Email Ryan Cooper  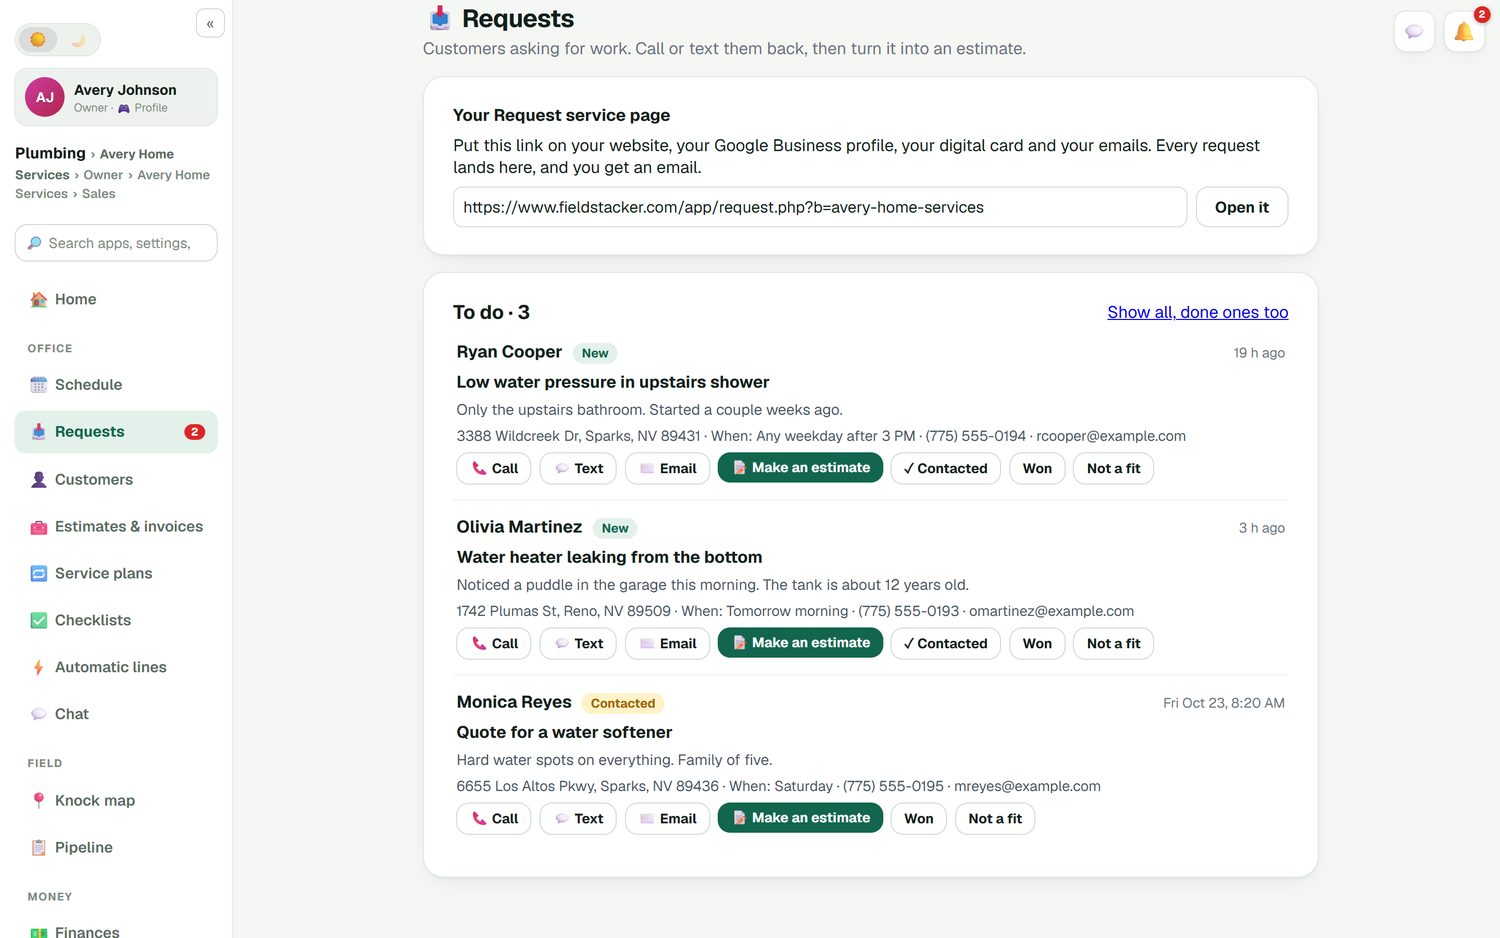pyautogui.click(x=668, y=468)
